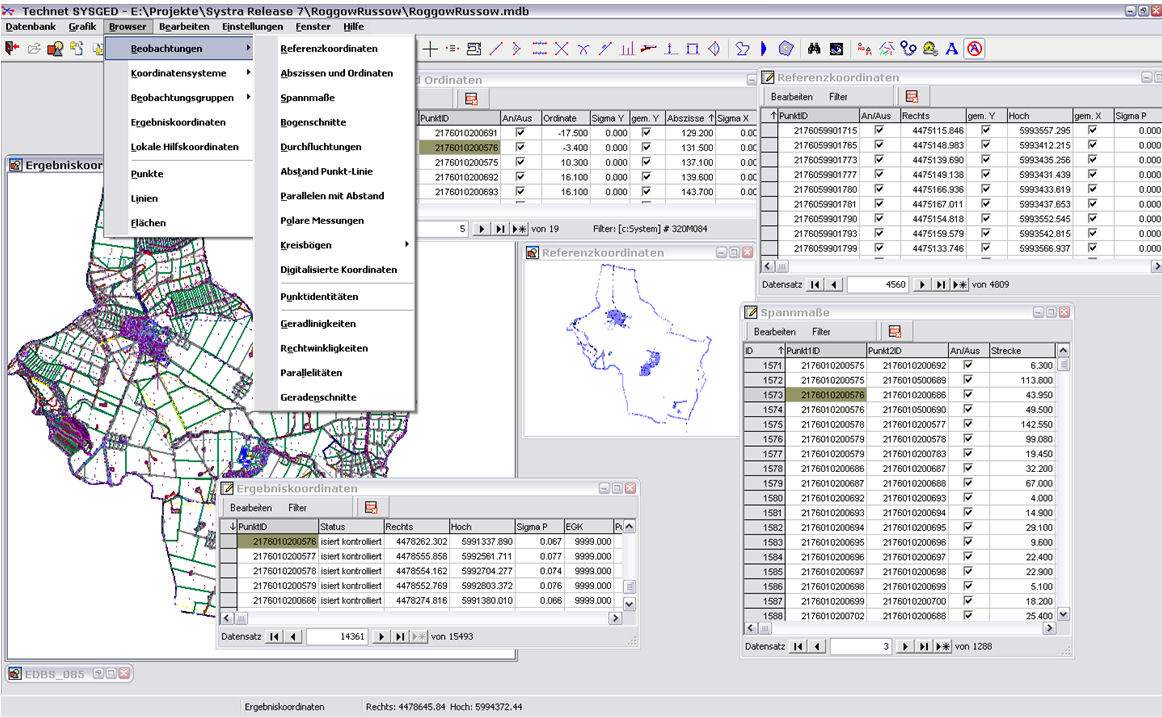Expand the Beobachtungsgruppen submenu

point(182,98)
